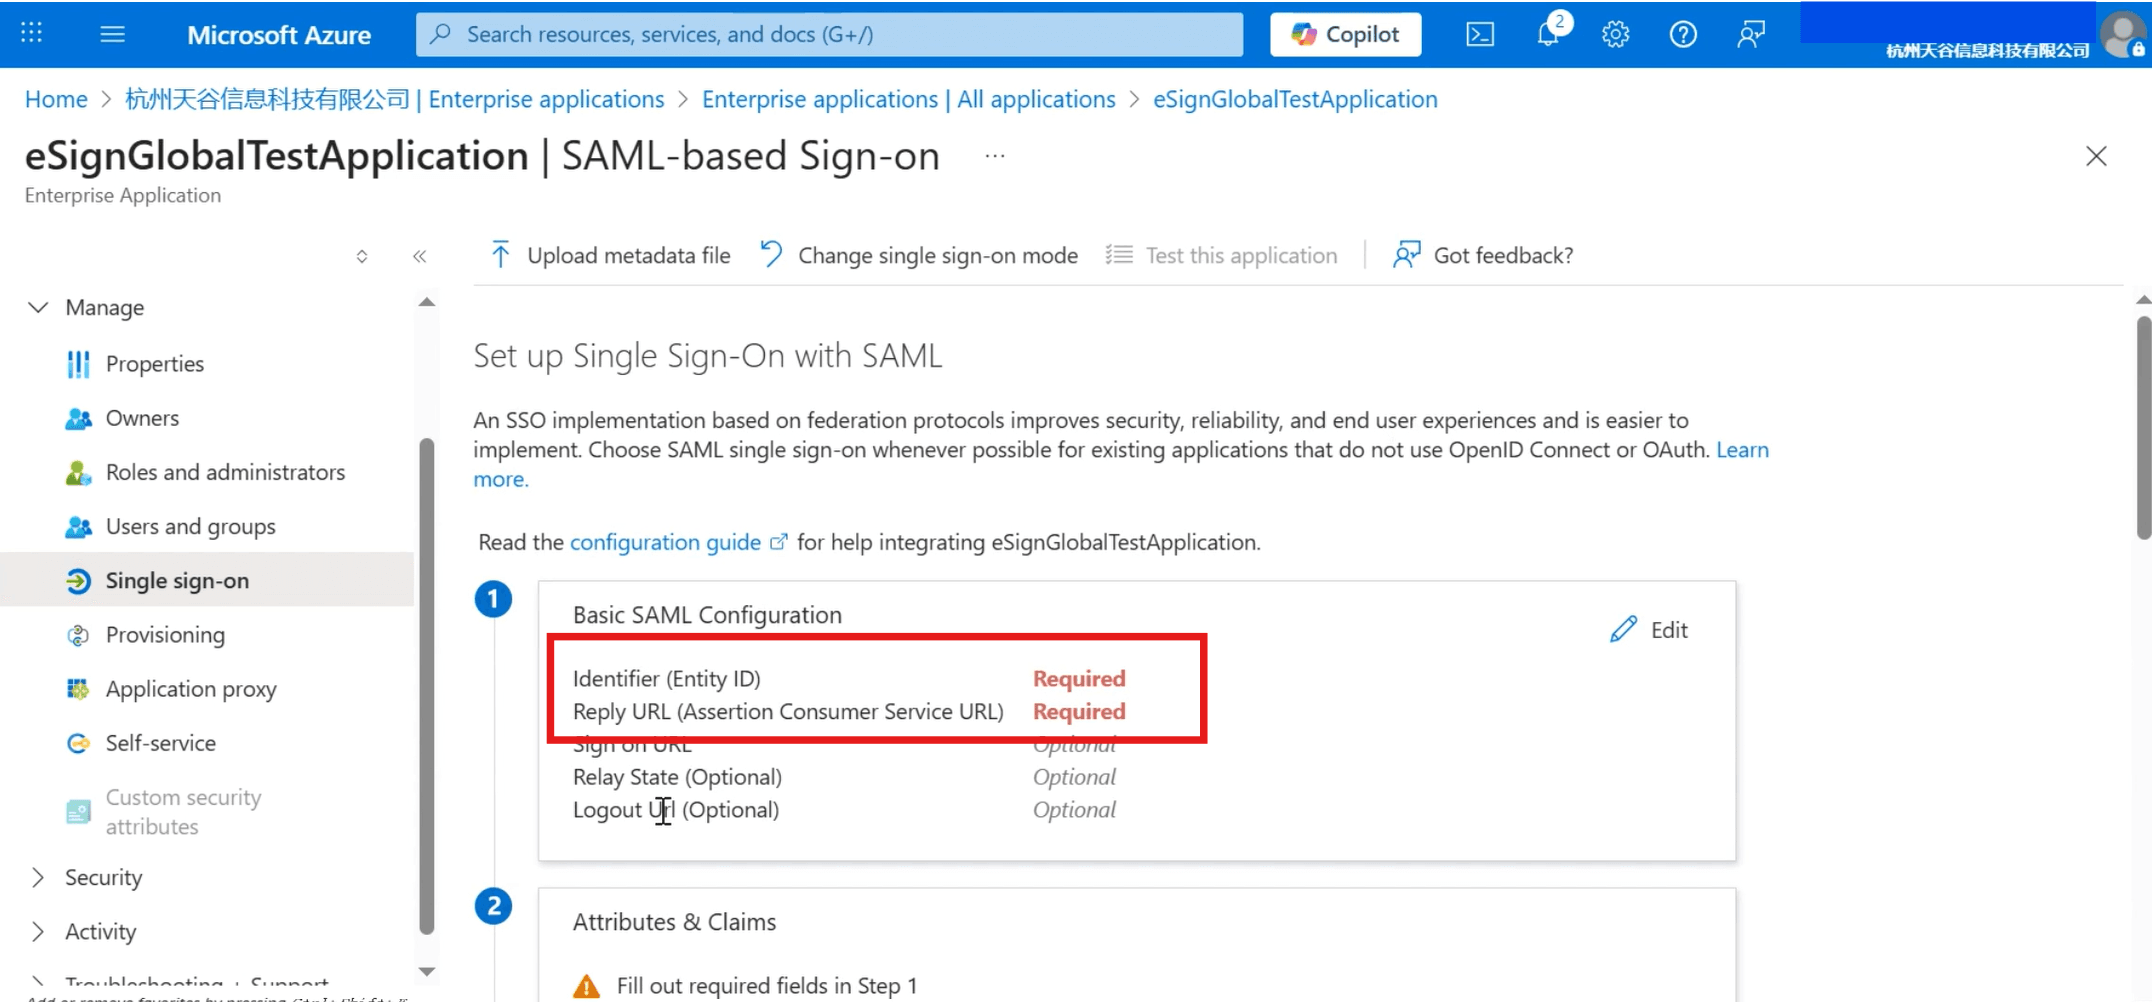Screen dimensions: 2152x1002
Task: Click the Single sign-on arrow icon
Action: (78, 581)
